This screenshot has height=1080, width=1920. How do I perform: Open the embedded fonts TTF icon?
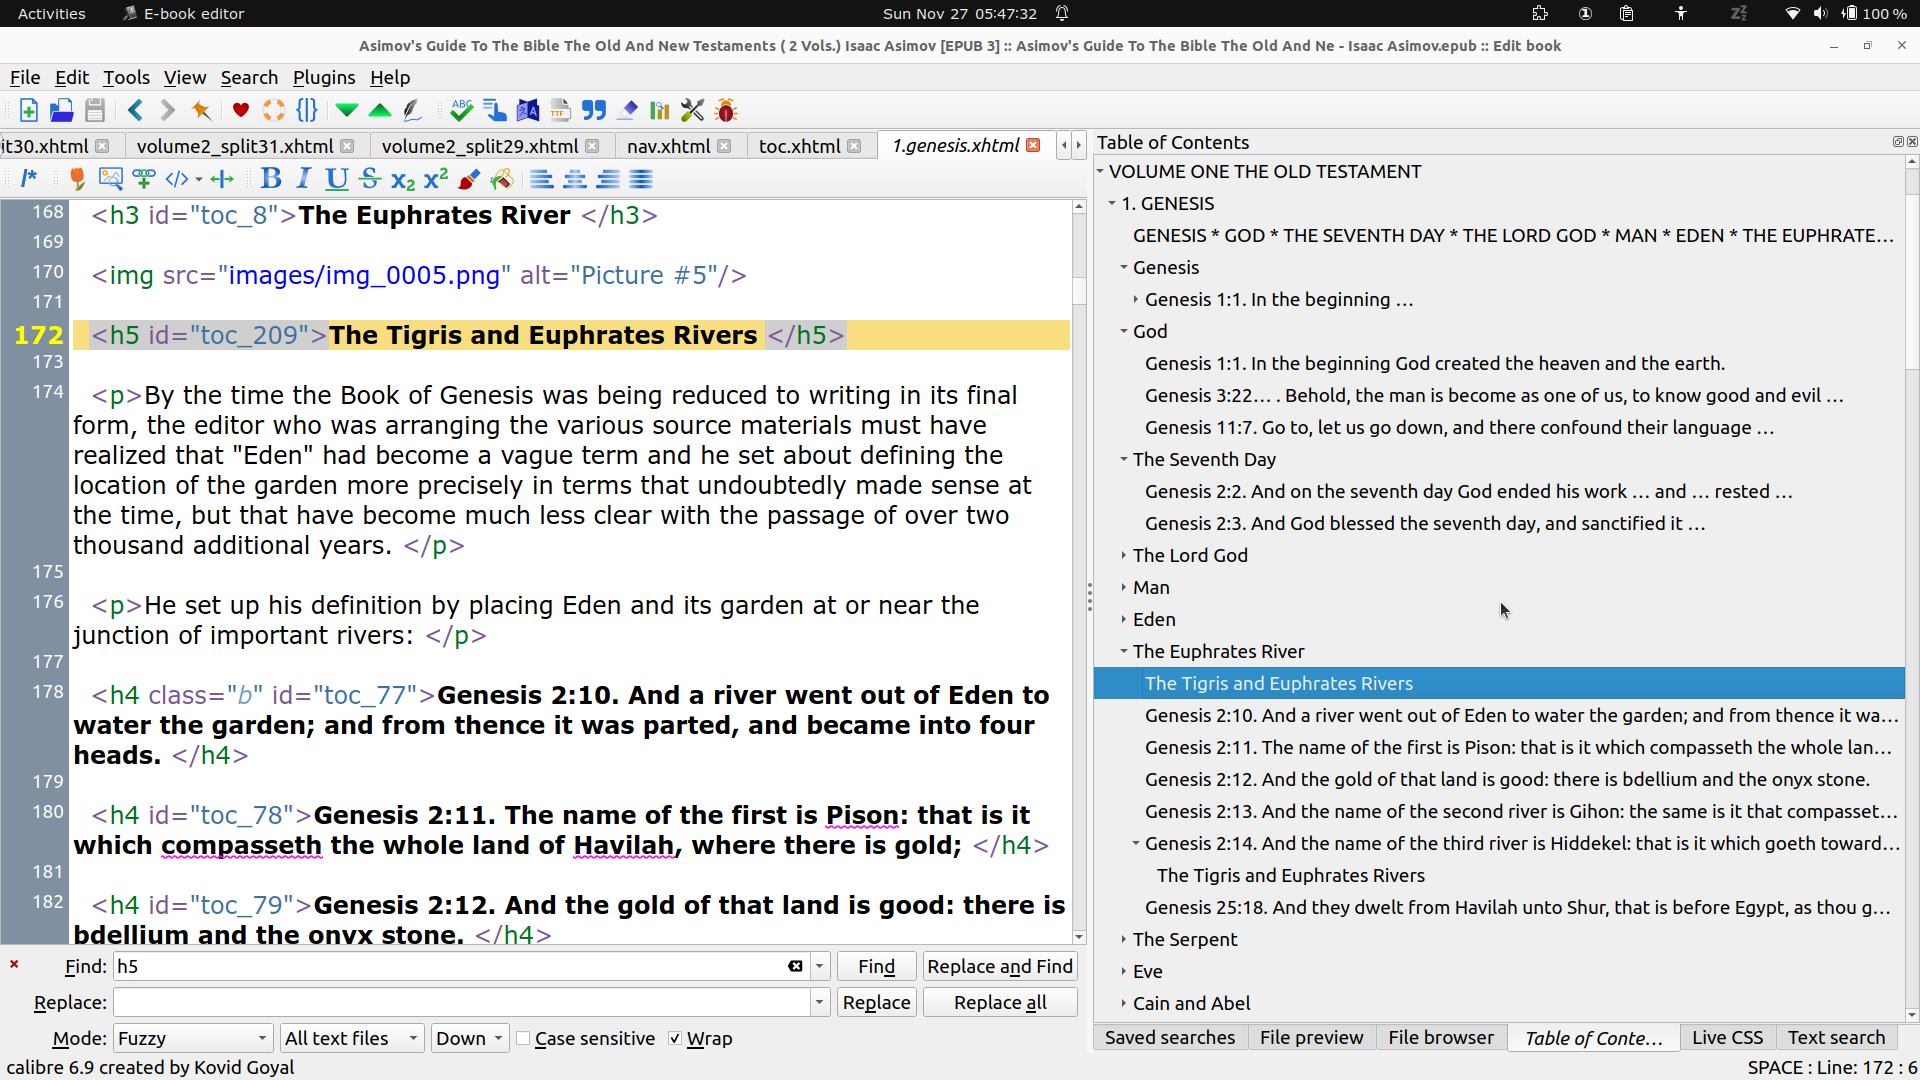560,110
